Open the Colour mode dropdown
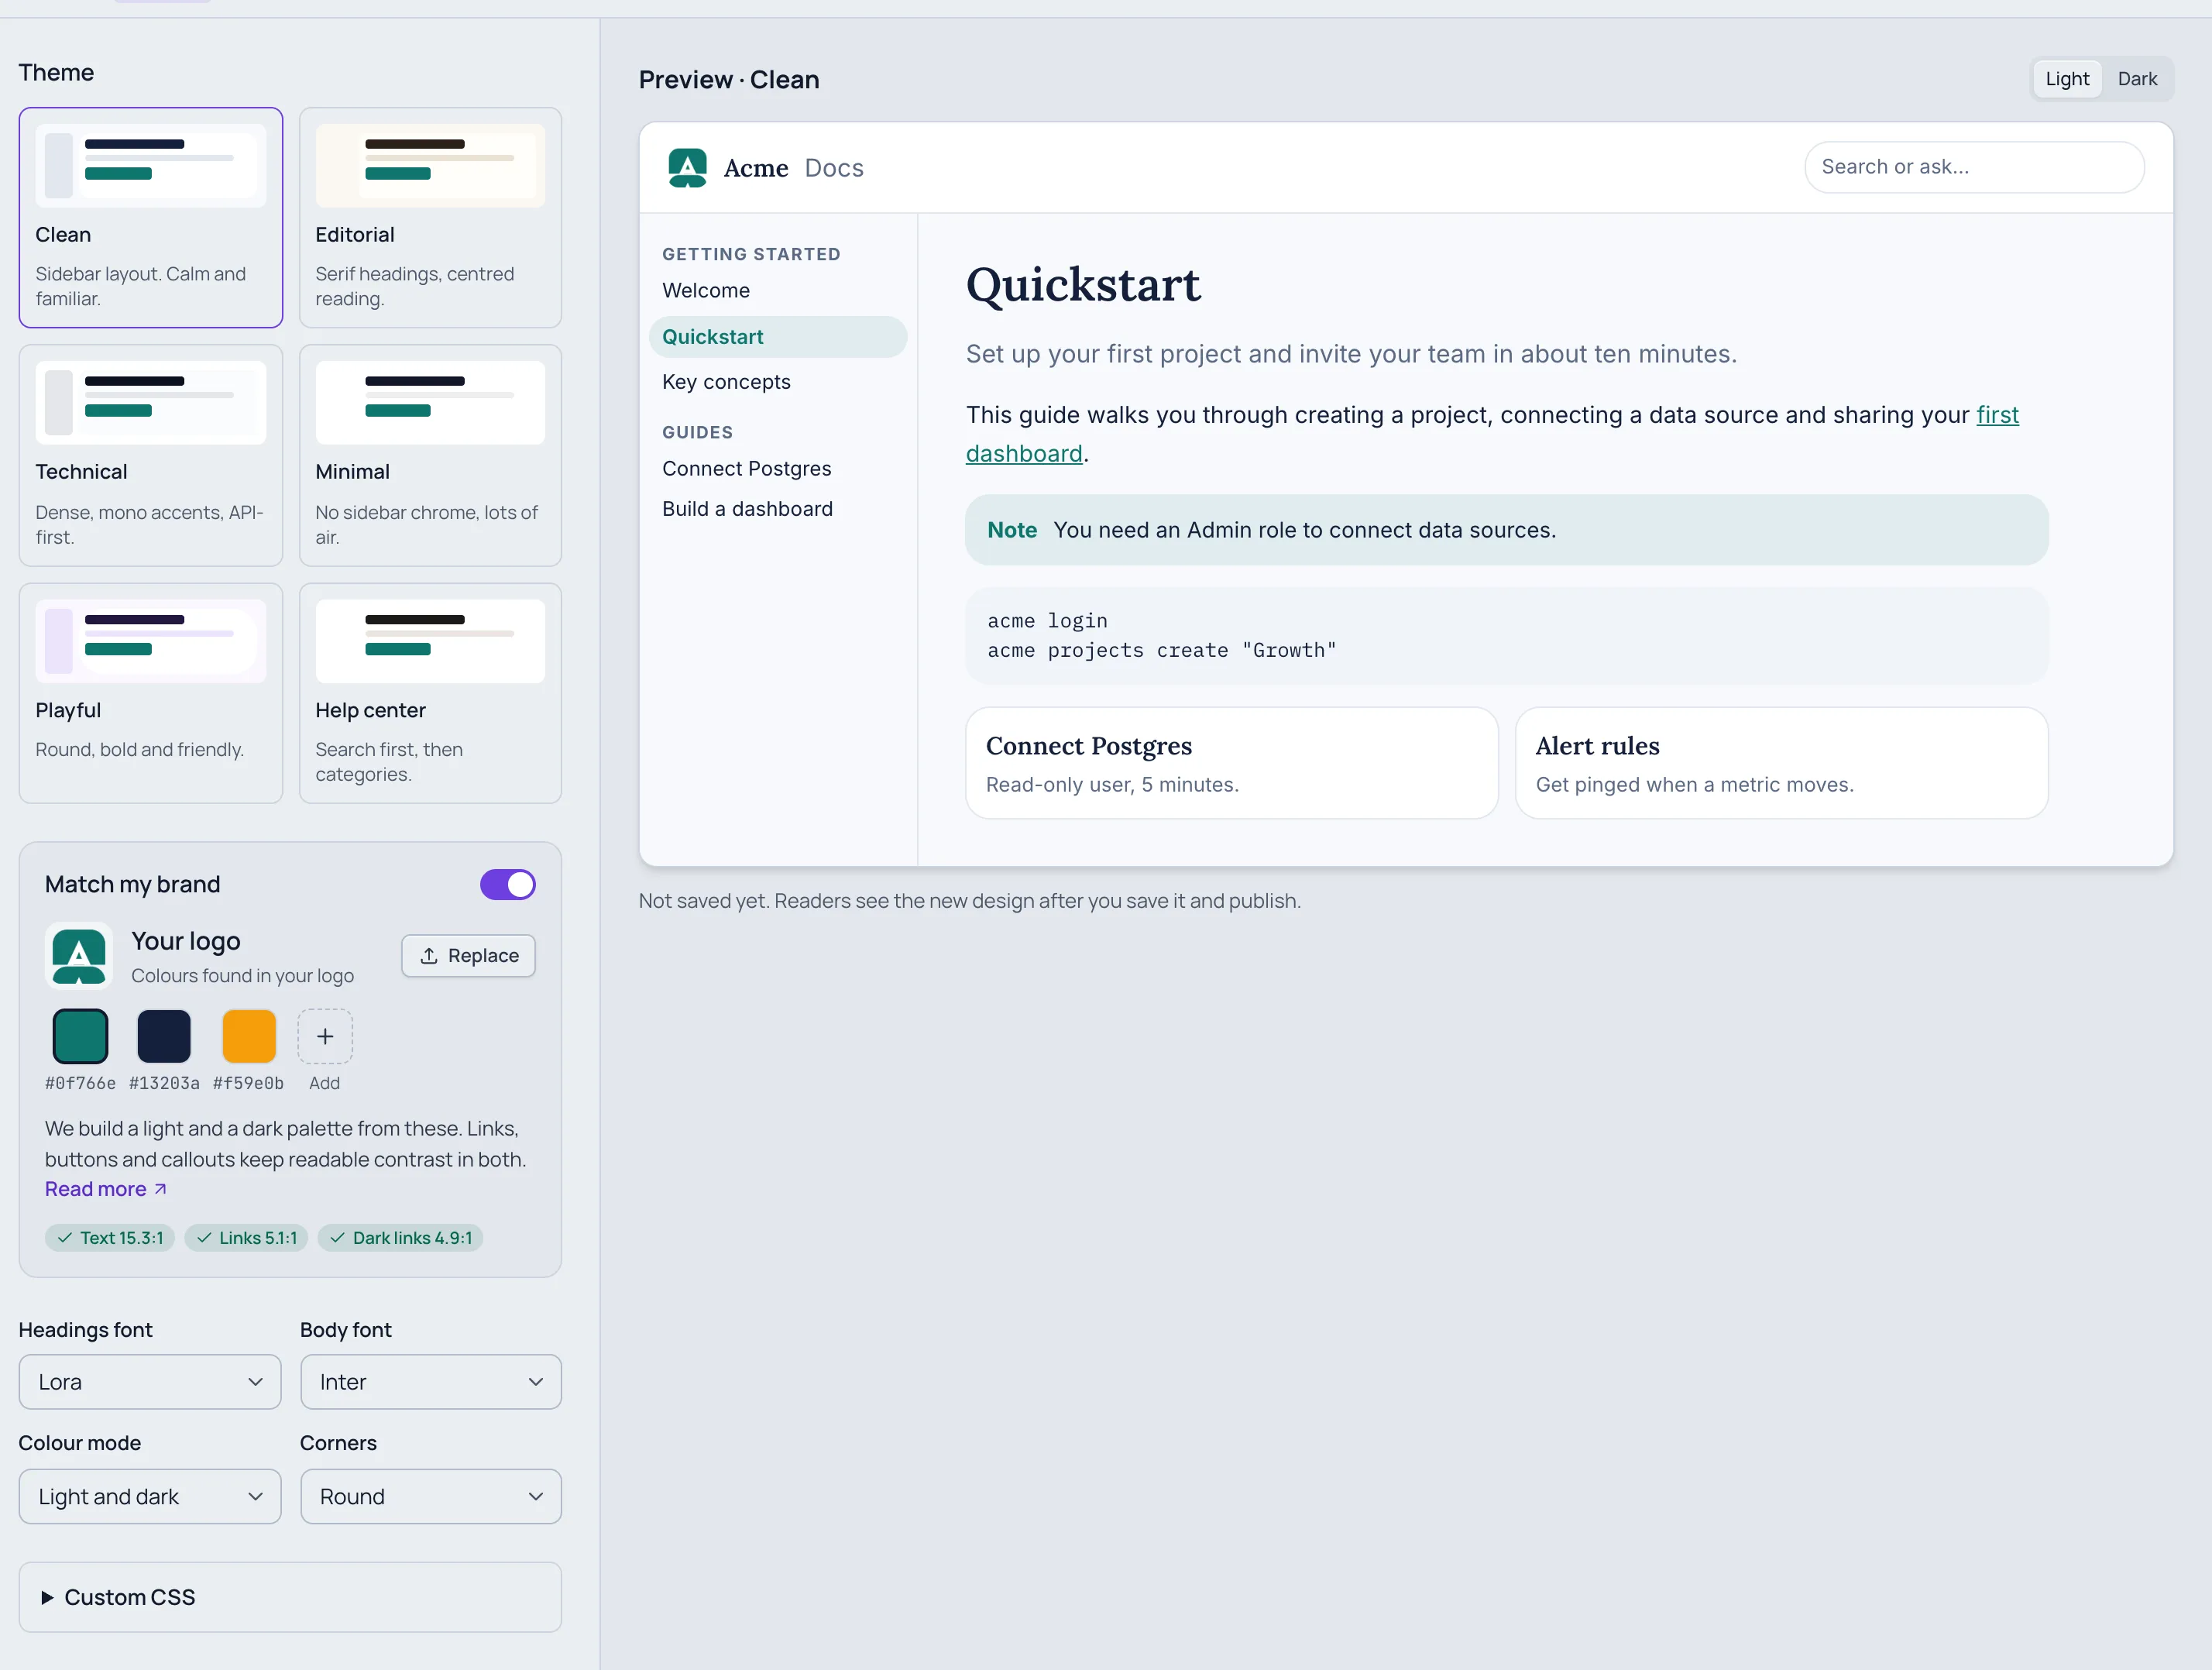Viewport: 2212px width, 1670px height. pos(150,1497)
